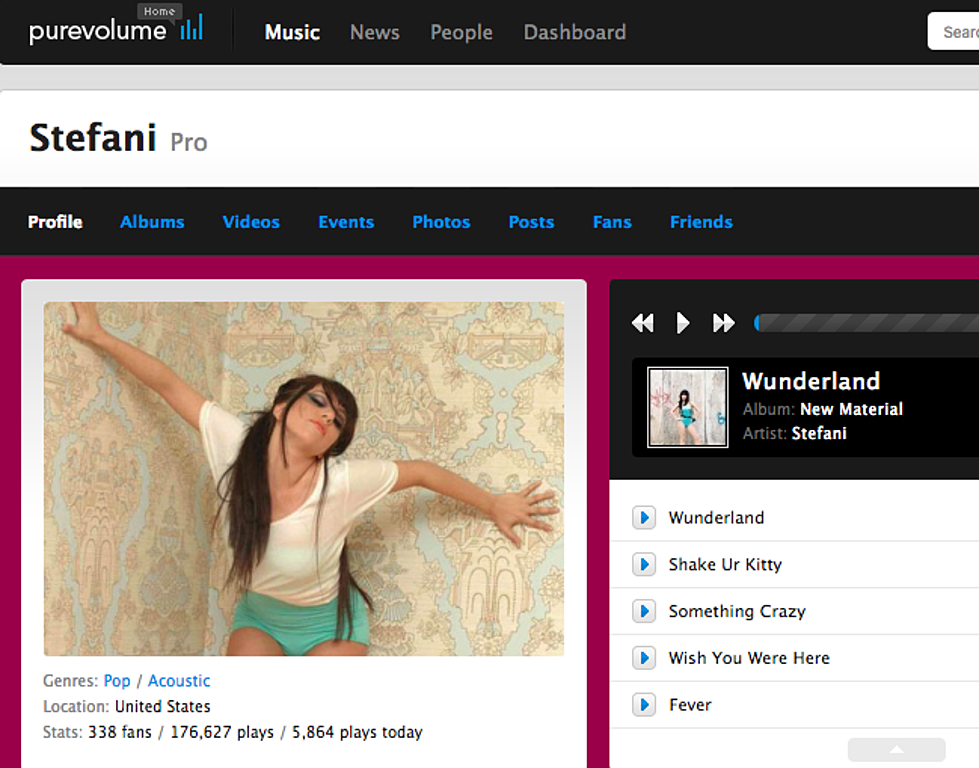
Task: Open the Events tab
Action: [346, 222]
